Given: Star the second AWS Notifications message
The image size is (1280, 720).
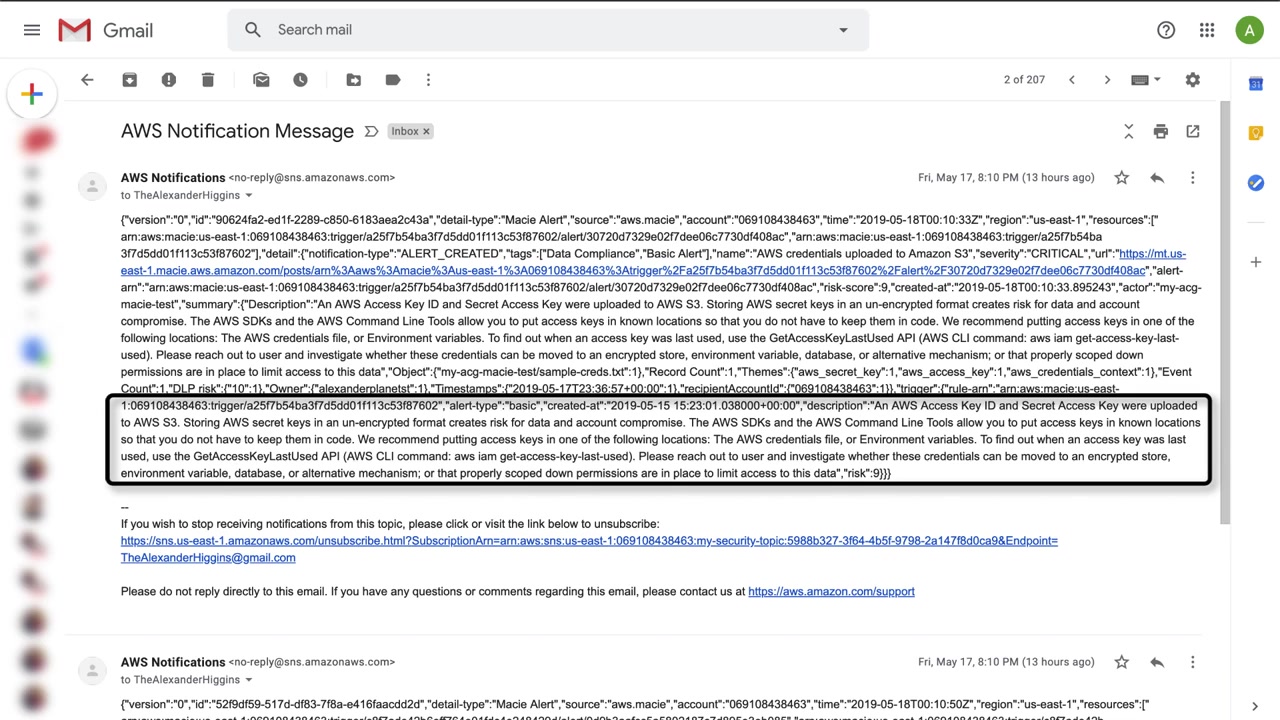Looking at the screenshot, I should point(1121,662).
